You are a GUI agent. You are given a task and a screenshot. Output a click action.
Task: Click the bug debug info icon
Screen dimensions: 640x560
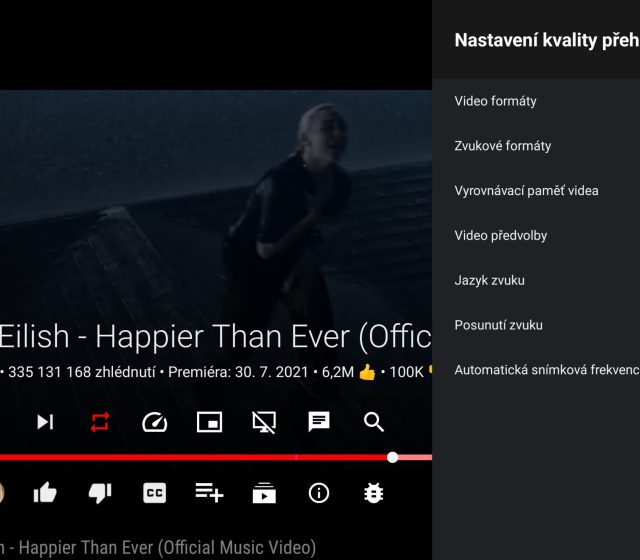pos(374,492)
